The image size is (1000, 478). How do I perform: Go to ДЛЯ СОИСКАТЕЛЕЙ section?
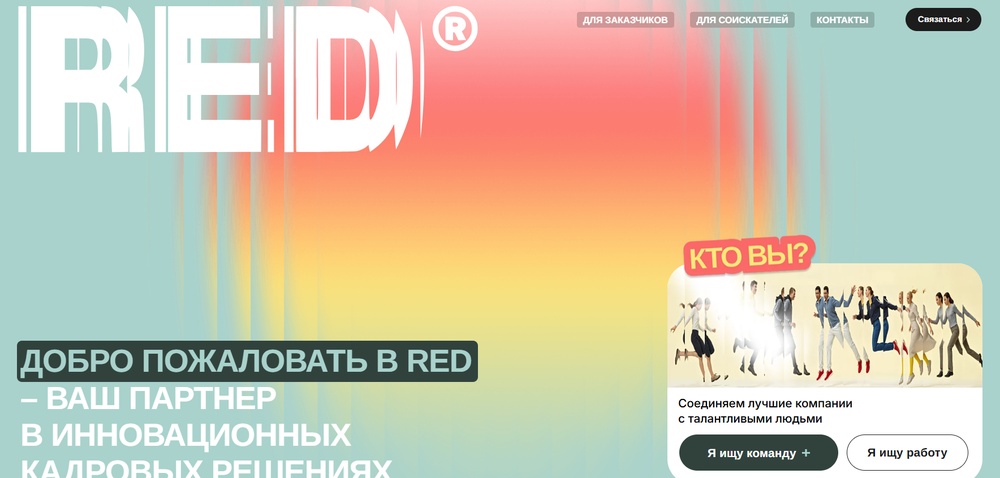pos(742,20)
